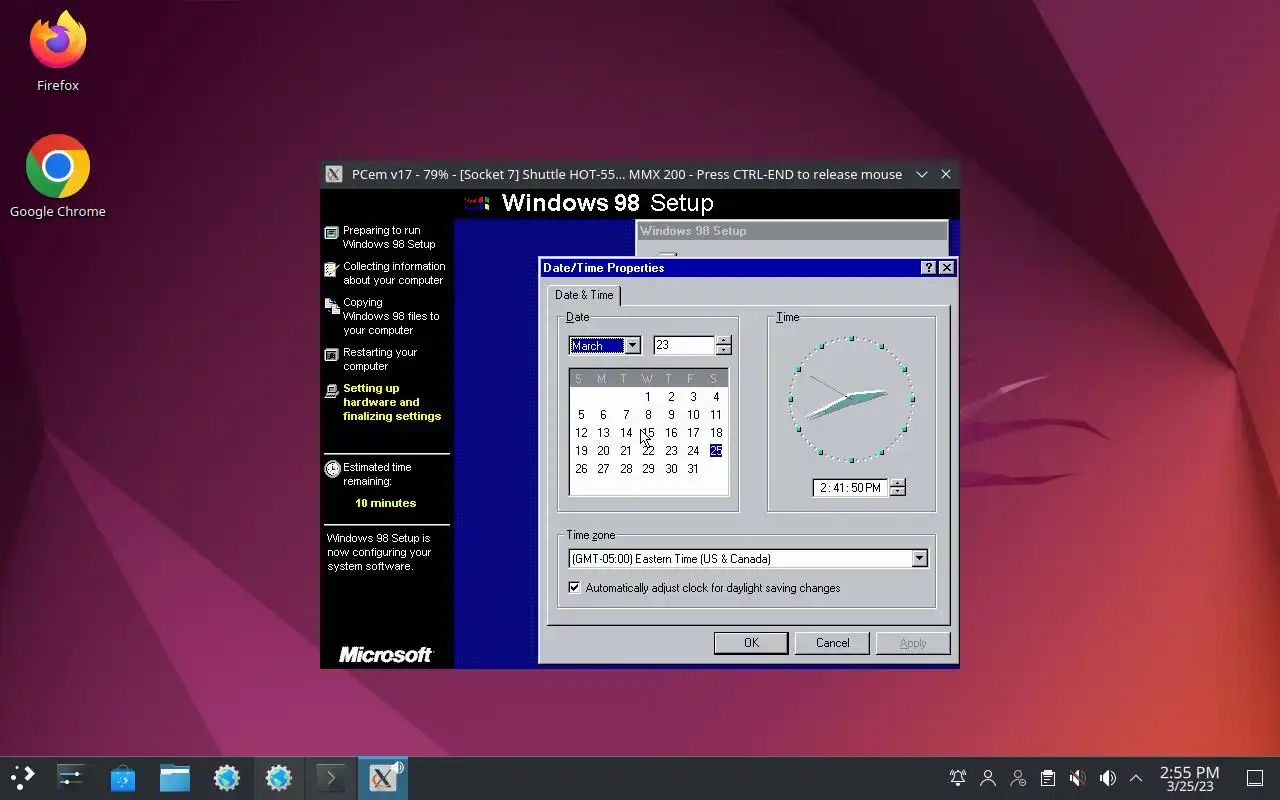Decrease the year with down spinner
This screenshot has height=800, width=1280.
pyautogui.click(x=724, y=351)
